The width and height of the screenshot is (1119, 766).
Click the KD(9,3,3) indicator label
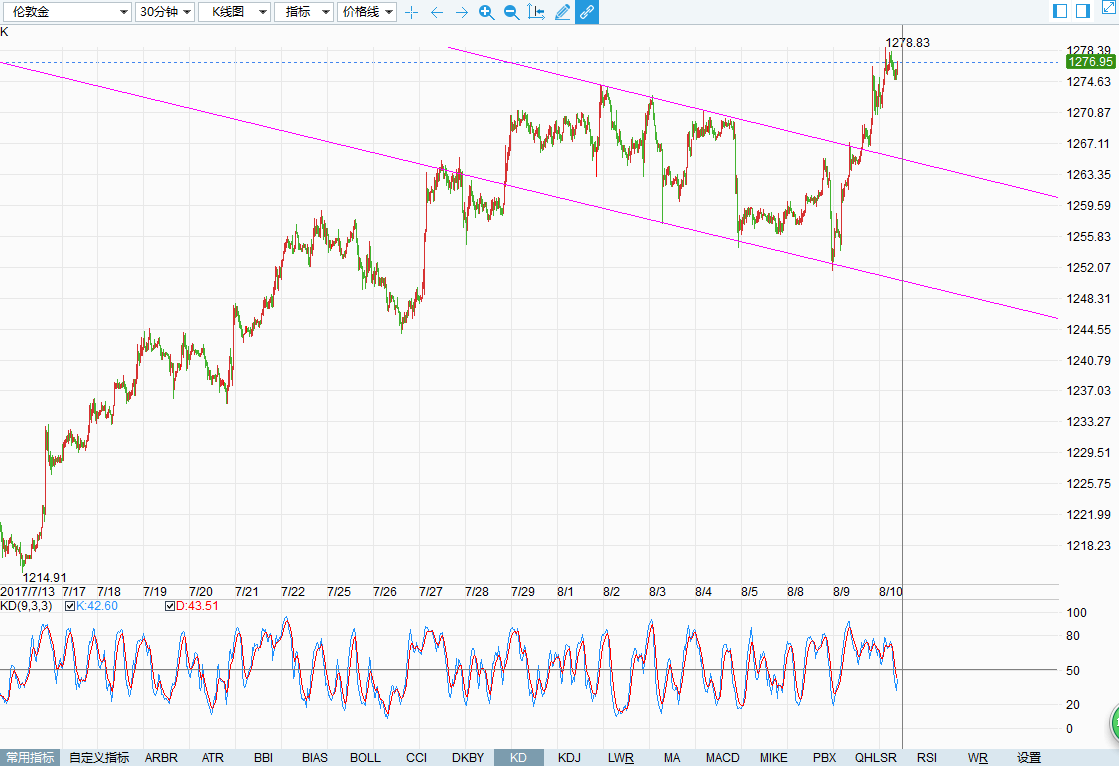tap(26, 606)
